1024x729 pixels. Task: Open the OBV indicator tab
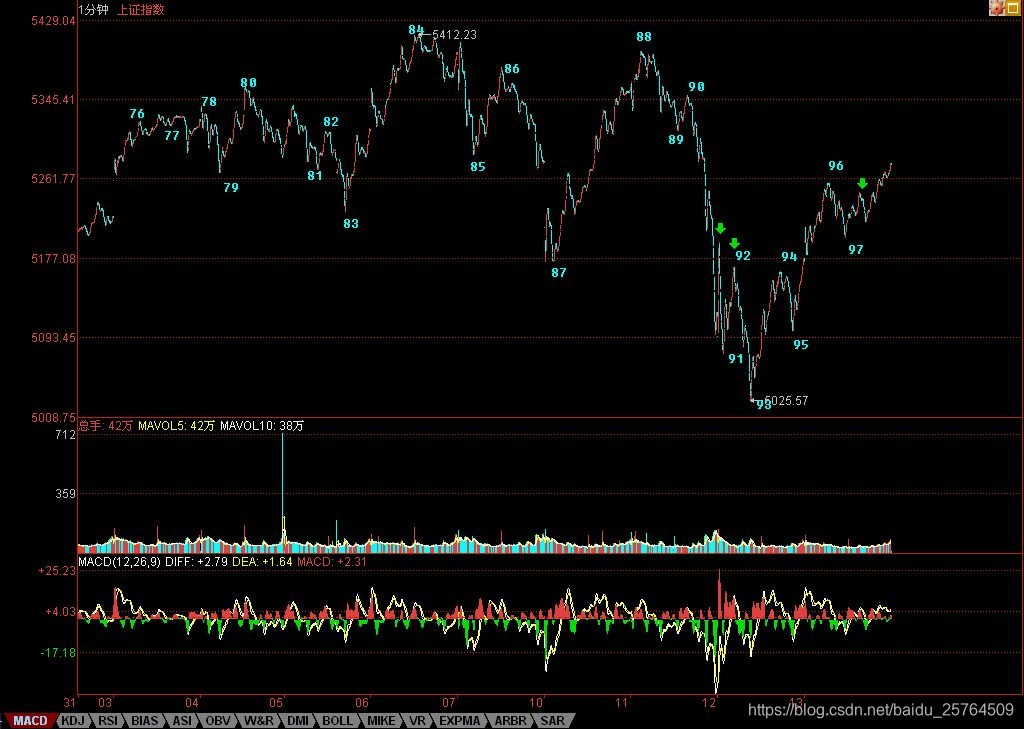pyautogui.click(x=218, y=721)
